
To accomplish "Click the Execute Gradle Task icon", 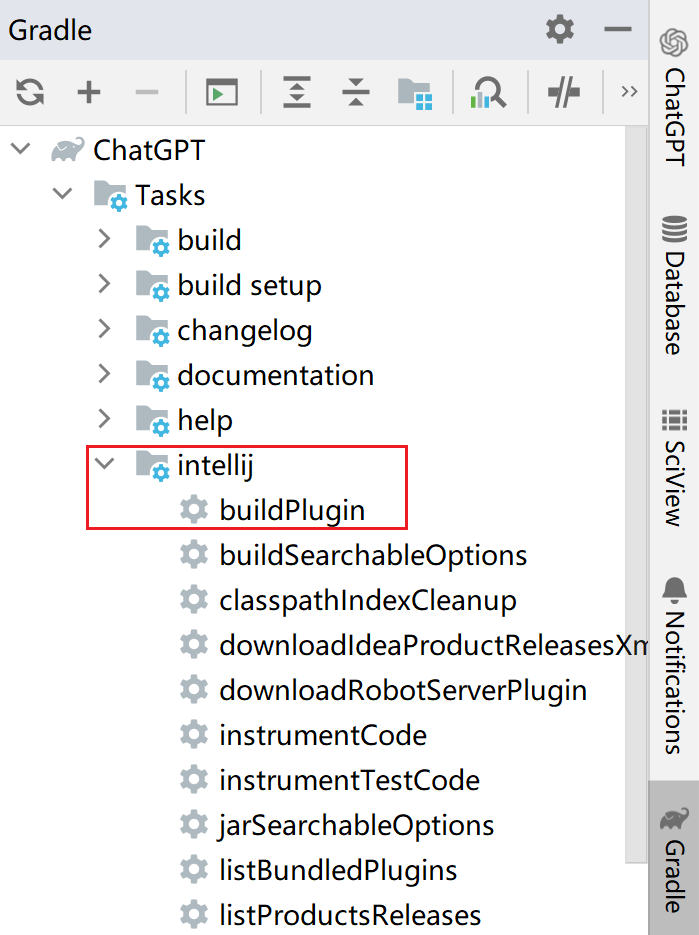I will point(222,92).
